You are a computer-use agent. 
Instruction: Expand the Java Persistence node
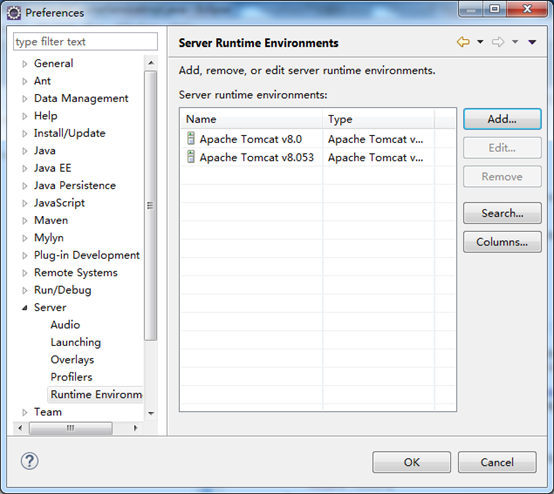click(24, 186)
